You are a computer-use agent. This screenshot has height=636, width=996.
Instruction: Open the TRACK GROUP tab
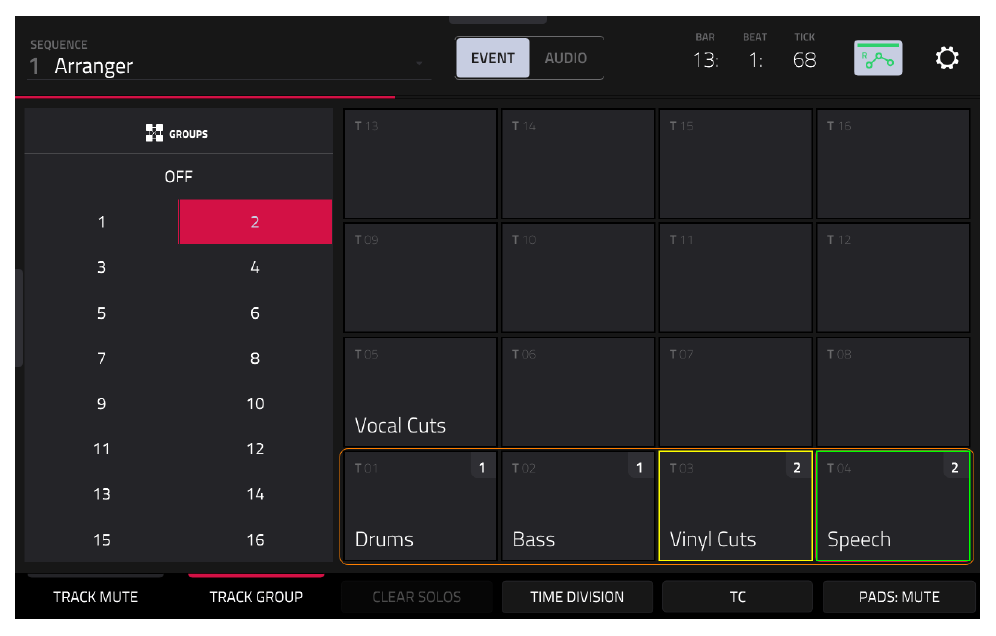click(x=256, y=597)
